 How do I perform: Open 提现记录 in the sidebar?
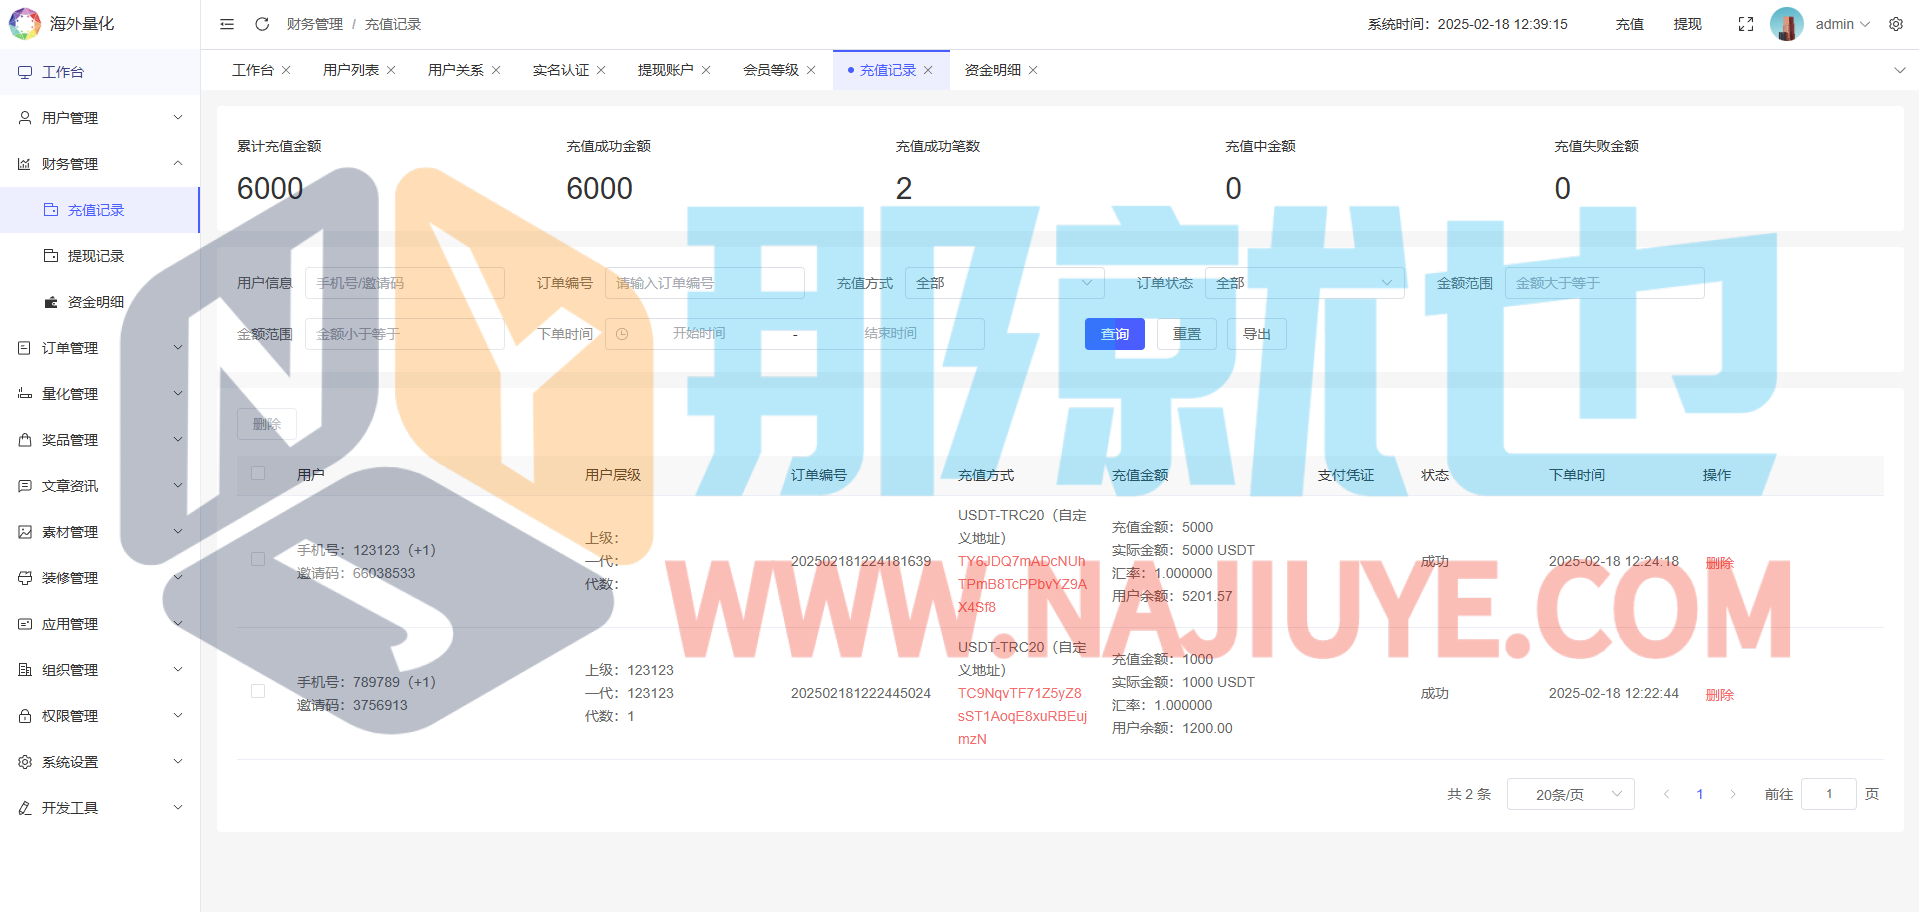[x=96, y=256]
